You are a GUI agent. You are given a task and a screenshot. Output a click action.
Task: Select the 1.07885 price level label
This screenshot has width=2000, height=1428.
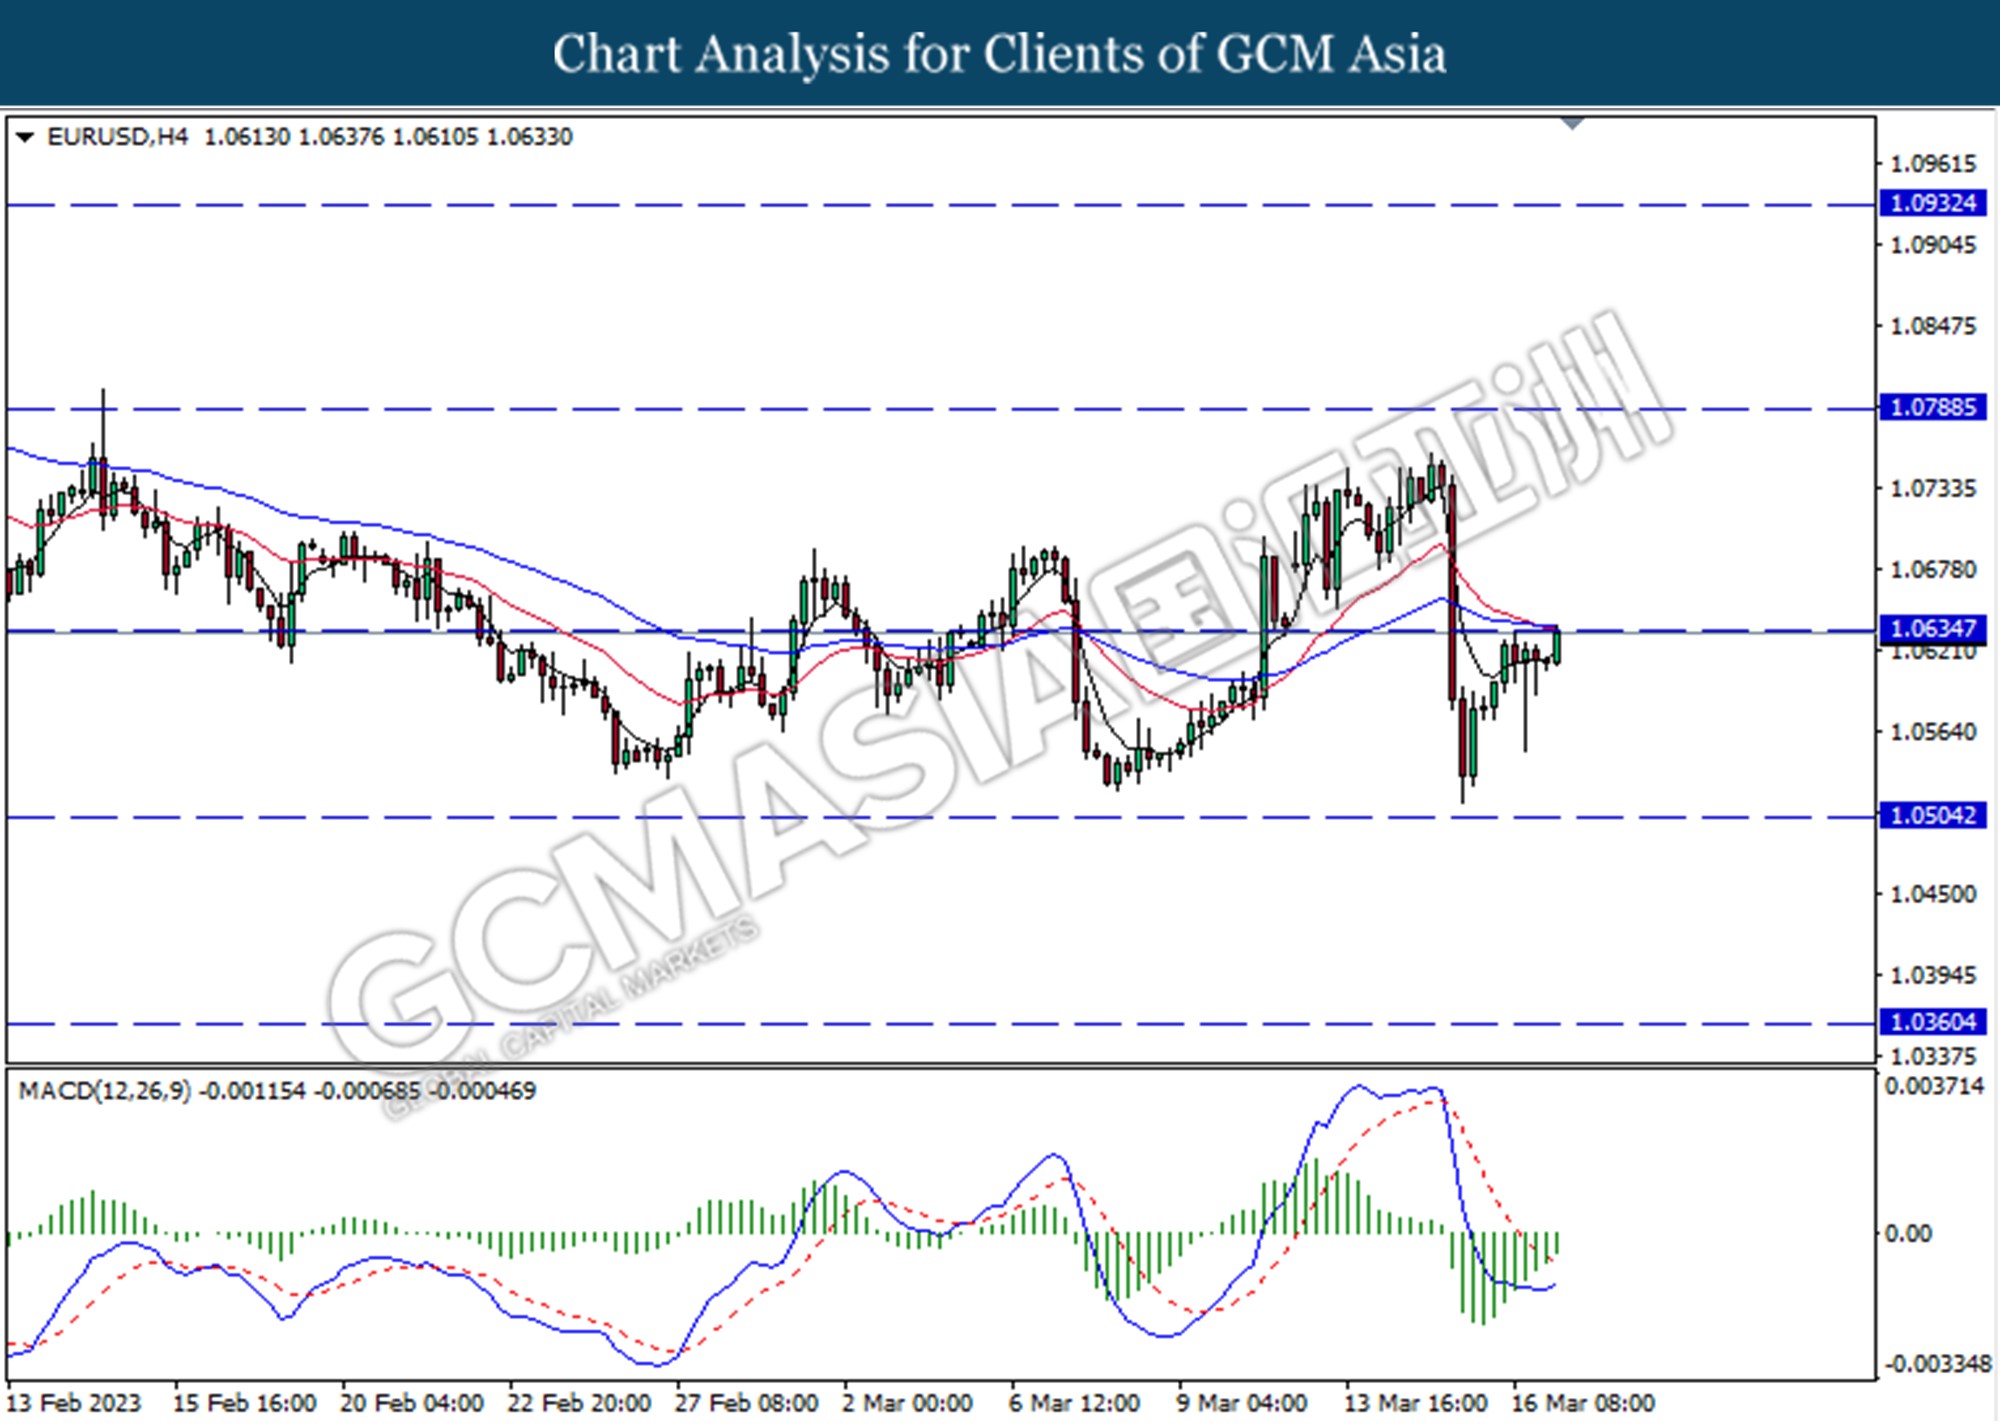[x=1933, y=407]
